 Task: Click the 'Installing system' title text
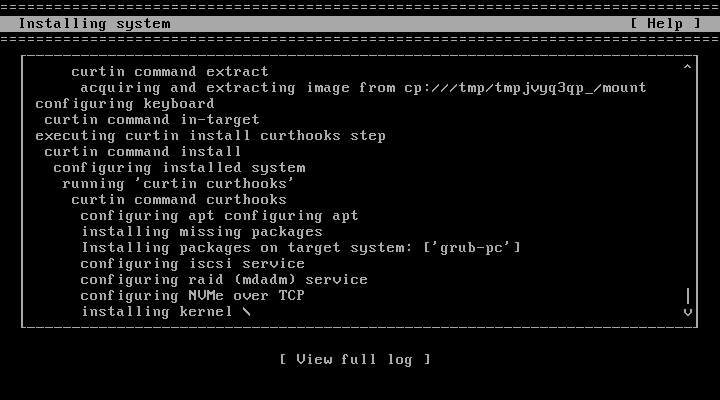click(95, 24)
